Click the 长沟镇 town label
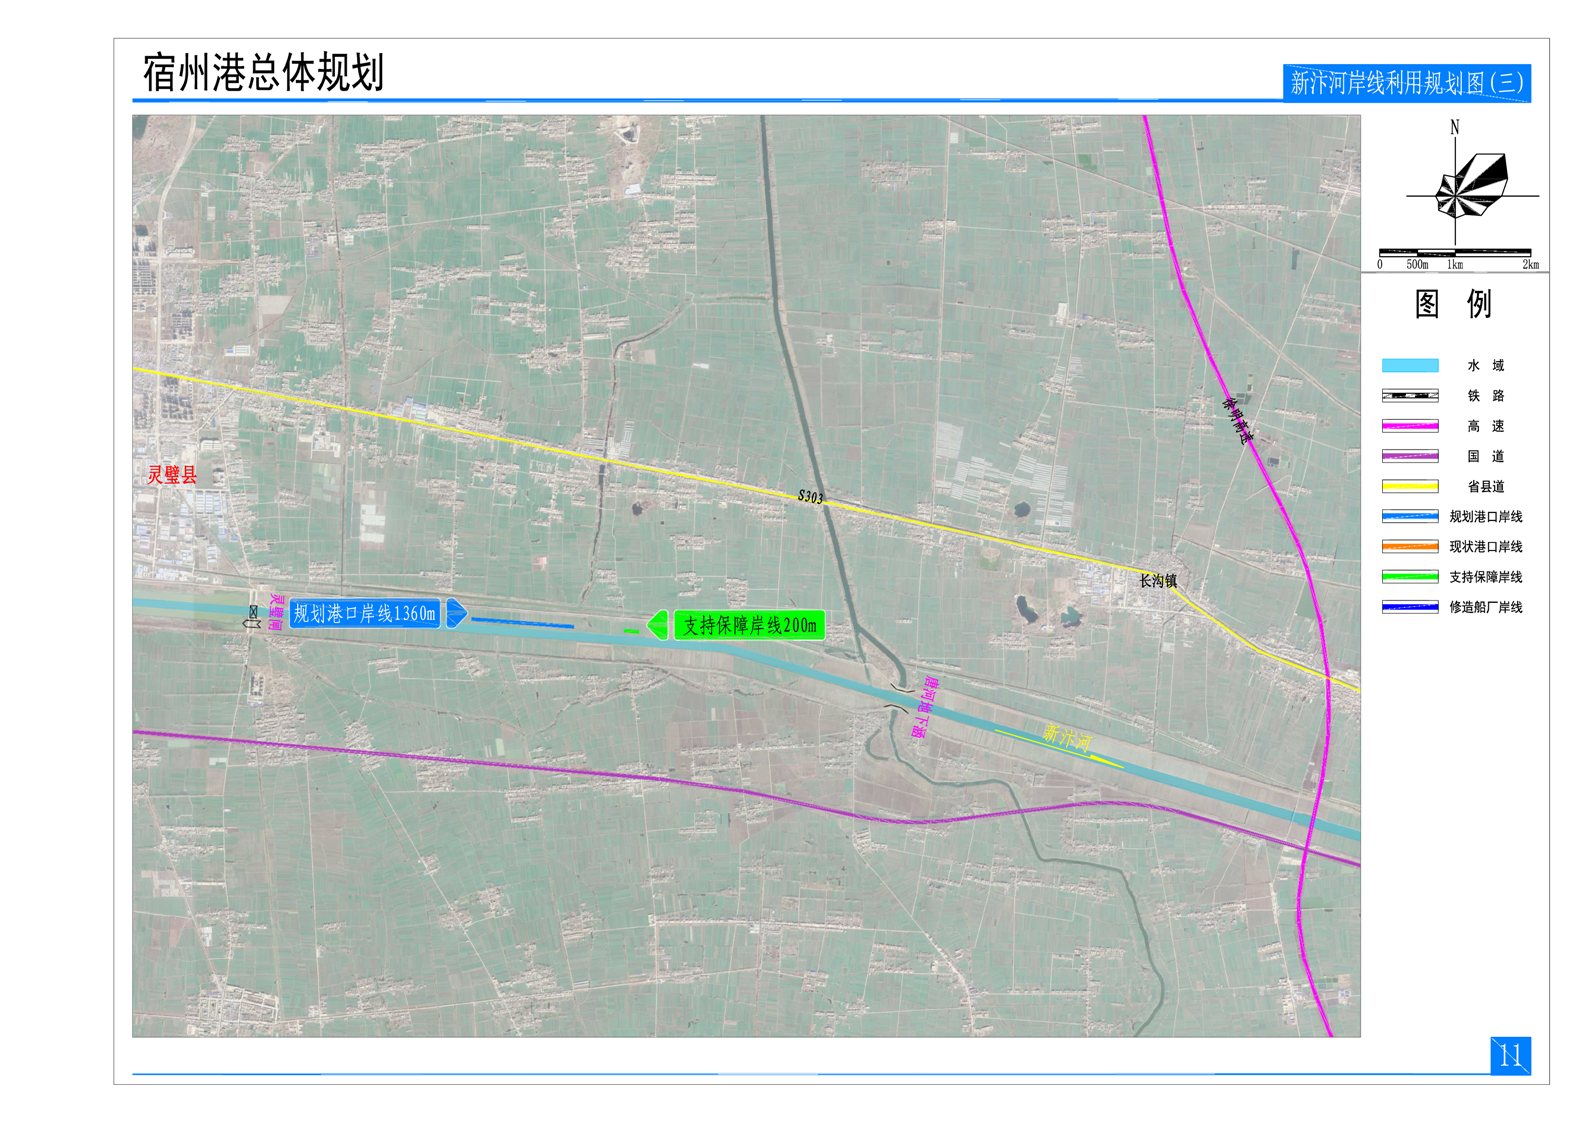This screenshot has width=1588, height=1122. (x=1158, y=581)
